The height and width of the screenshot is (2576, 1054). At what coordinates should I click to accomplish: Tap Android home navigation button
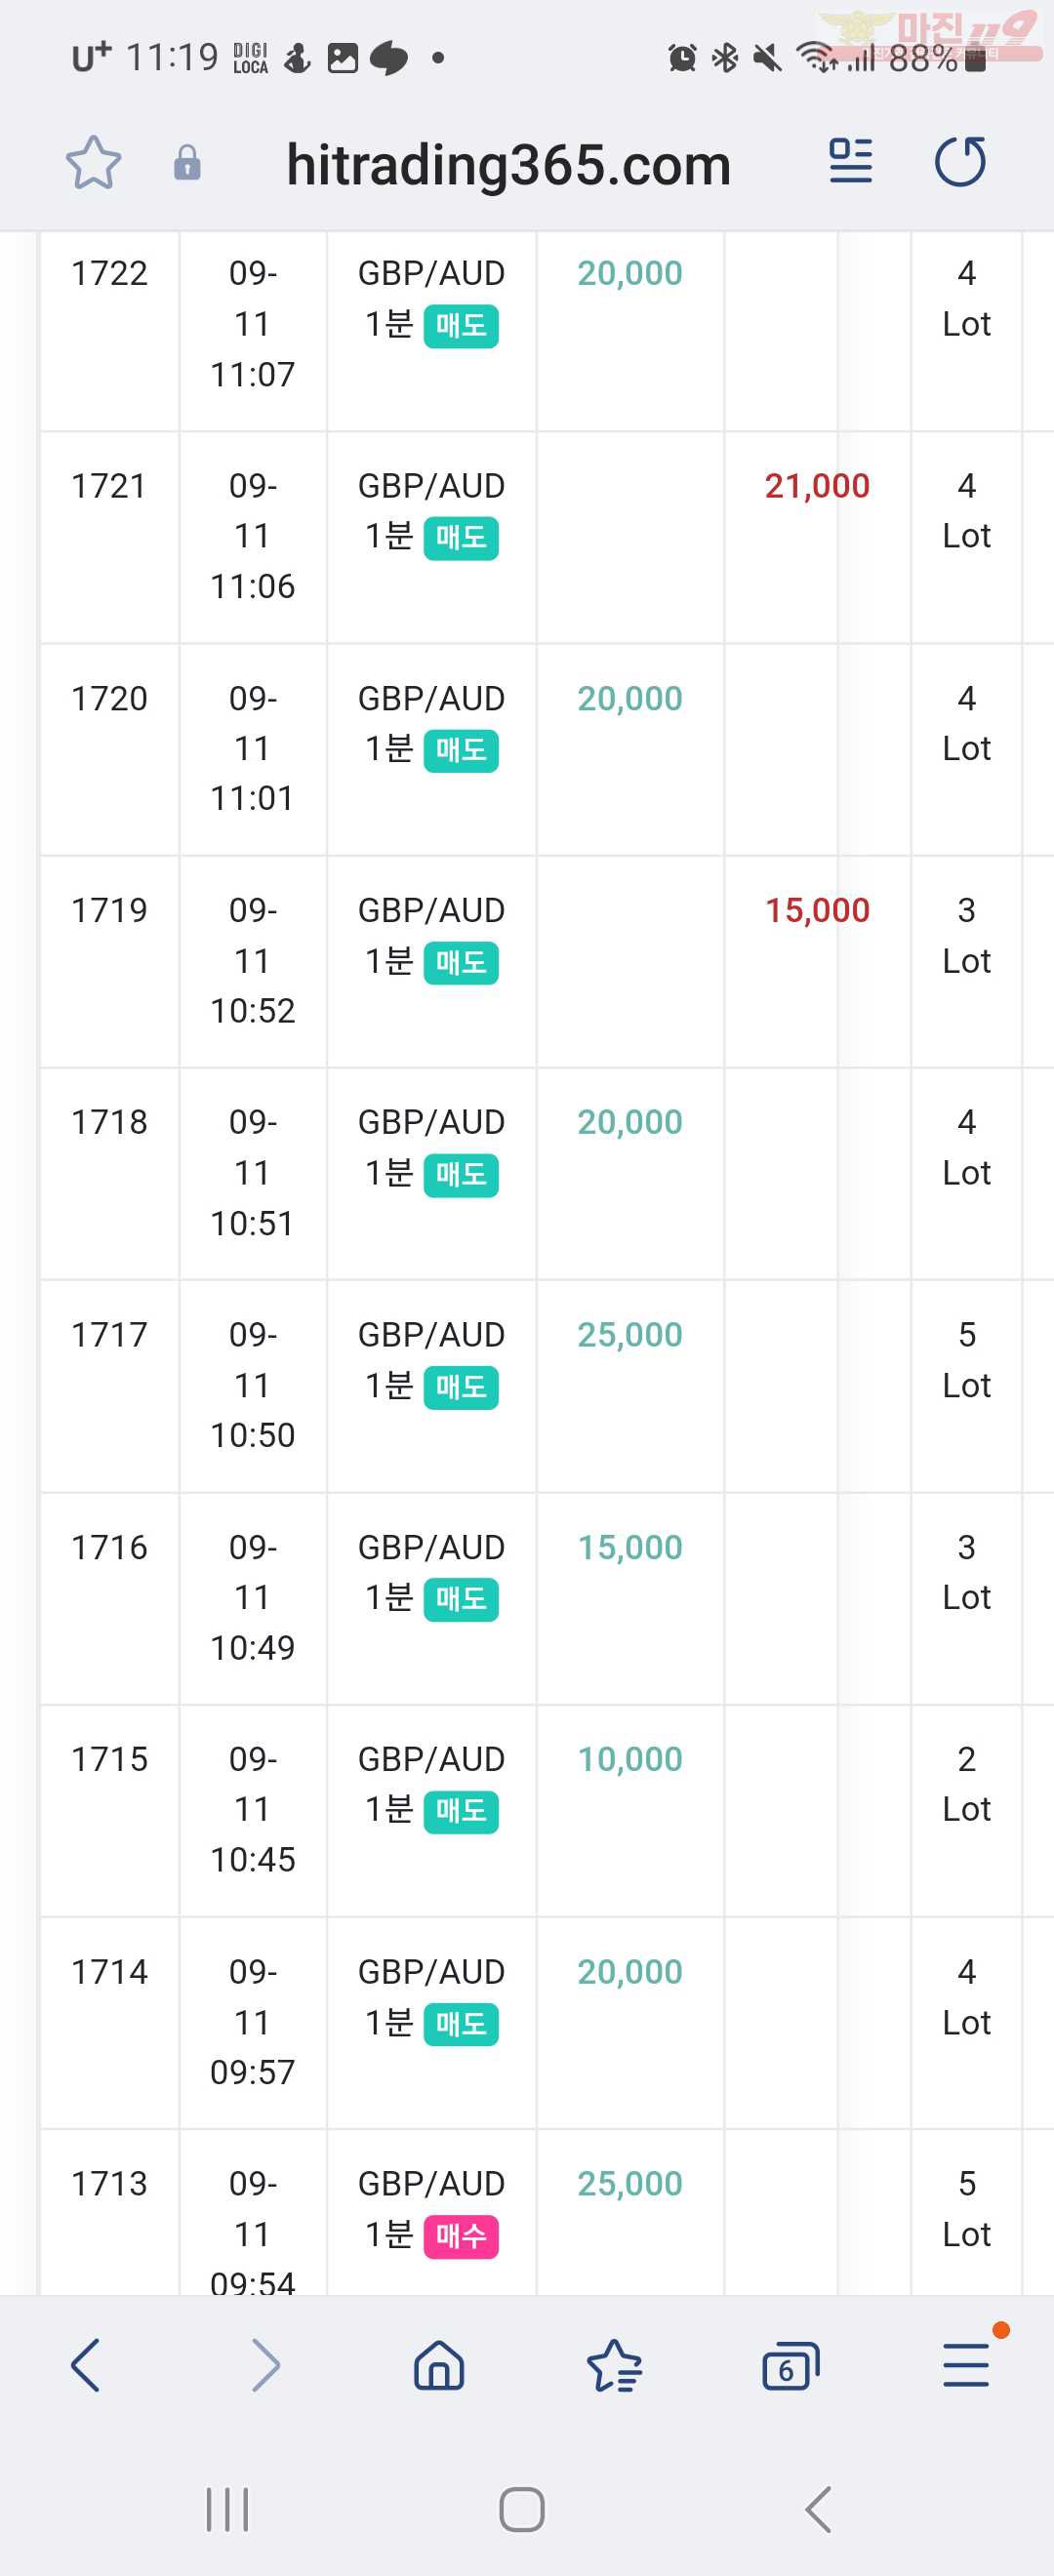click(x=522, y=2509)
